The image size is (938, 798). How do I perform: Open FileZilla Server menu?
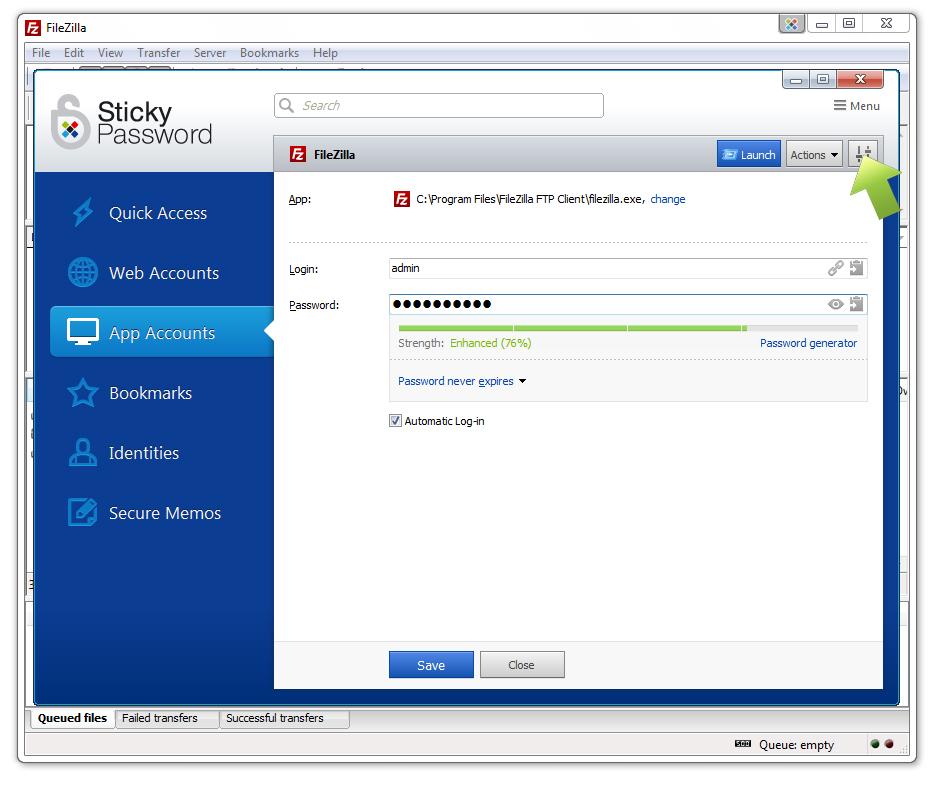[210, 53]
